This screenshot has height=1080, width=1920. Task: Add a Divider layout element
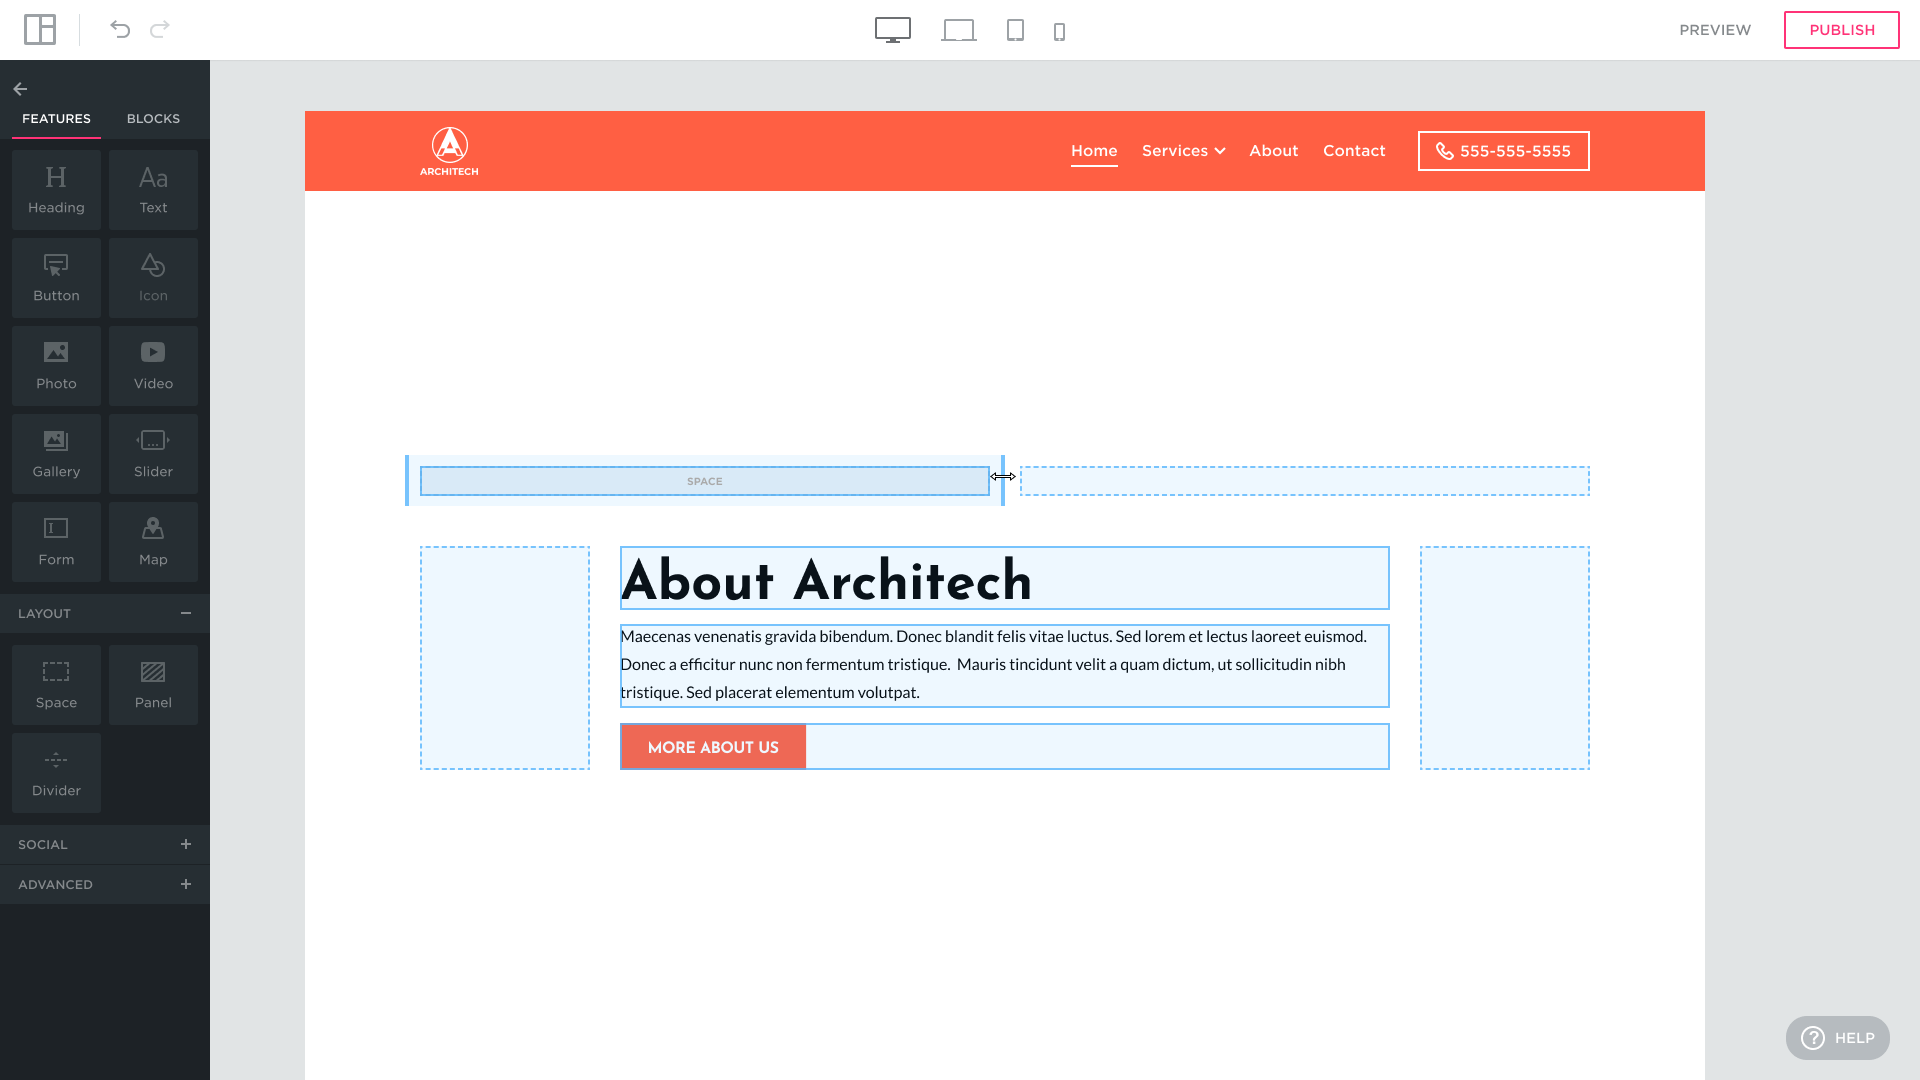[x=56, y=773]
